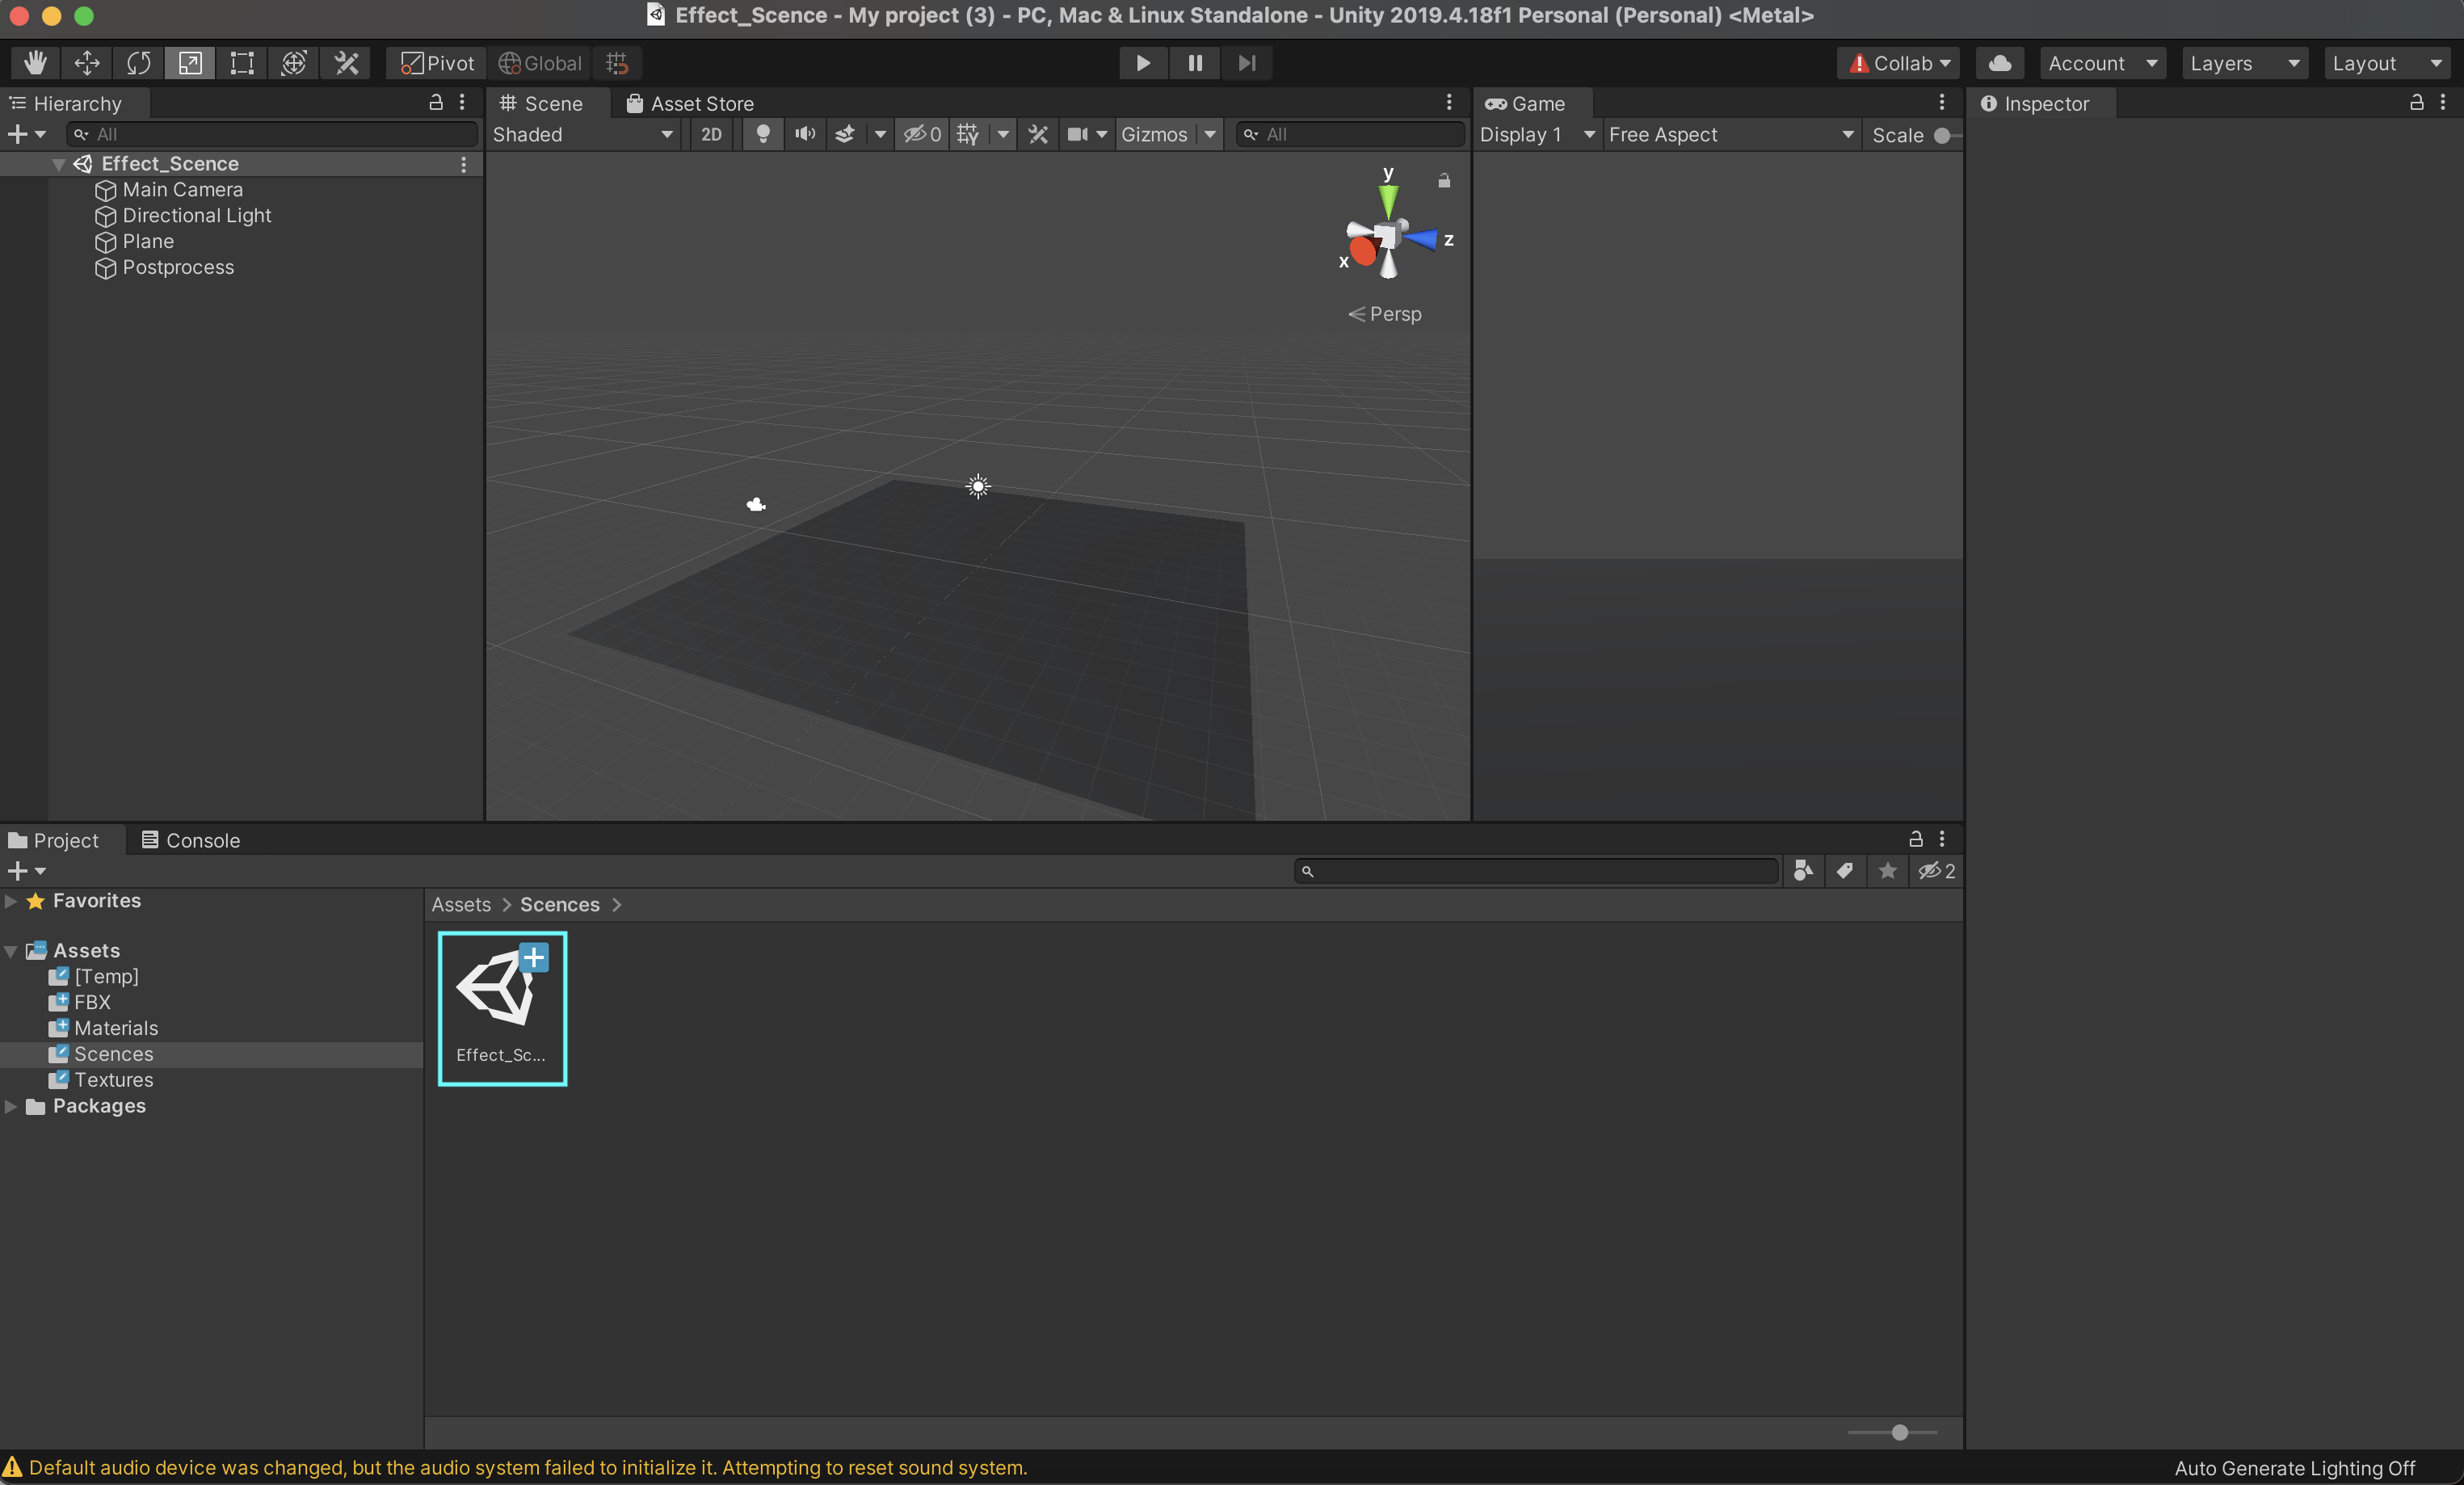
Task: Toggle 2D view mode in Scene
Action: click(x=711, y=134)
